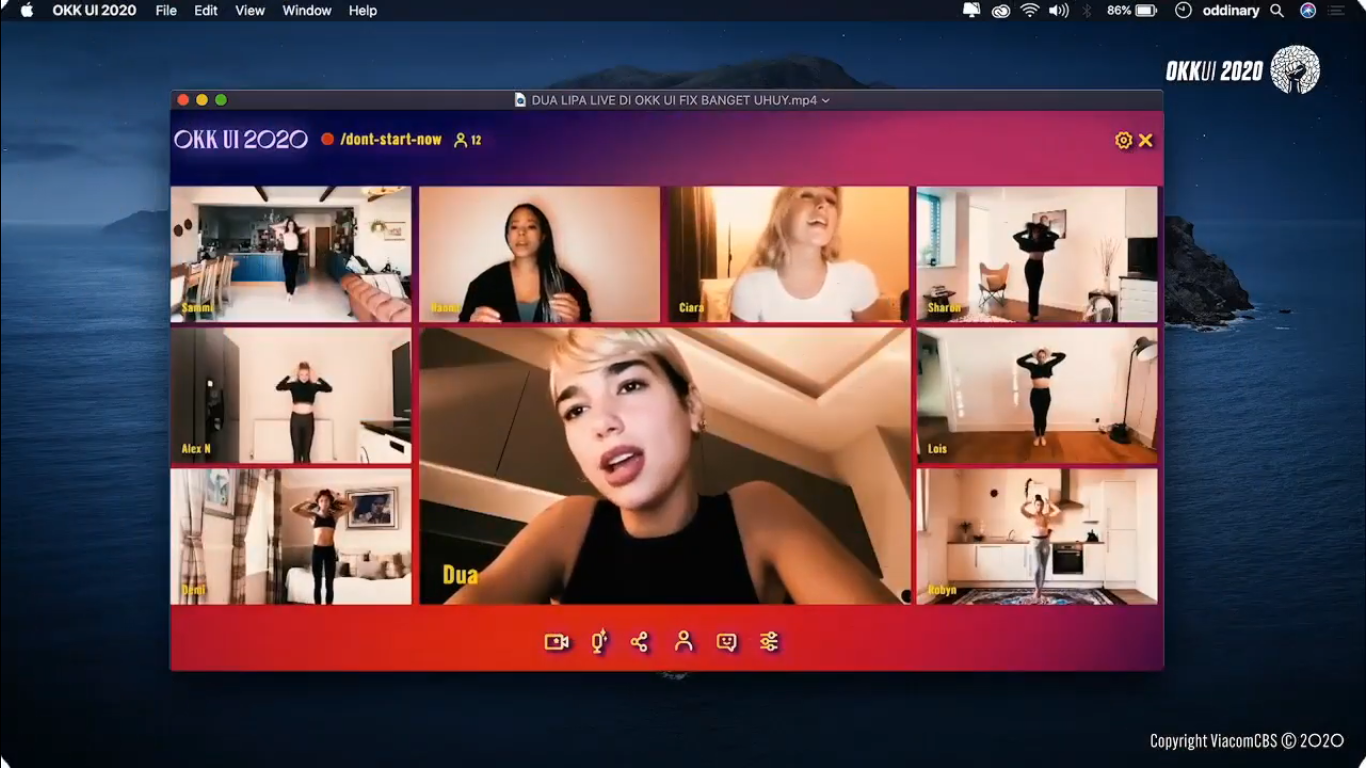Open the macOS Control Center menu
Image resolution: width=1366 pixels, height=768 pixels.
[x=1336, y=11]
